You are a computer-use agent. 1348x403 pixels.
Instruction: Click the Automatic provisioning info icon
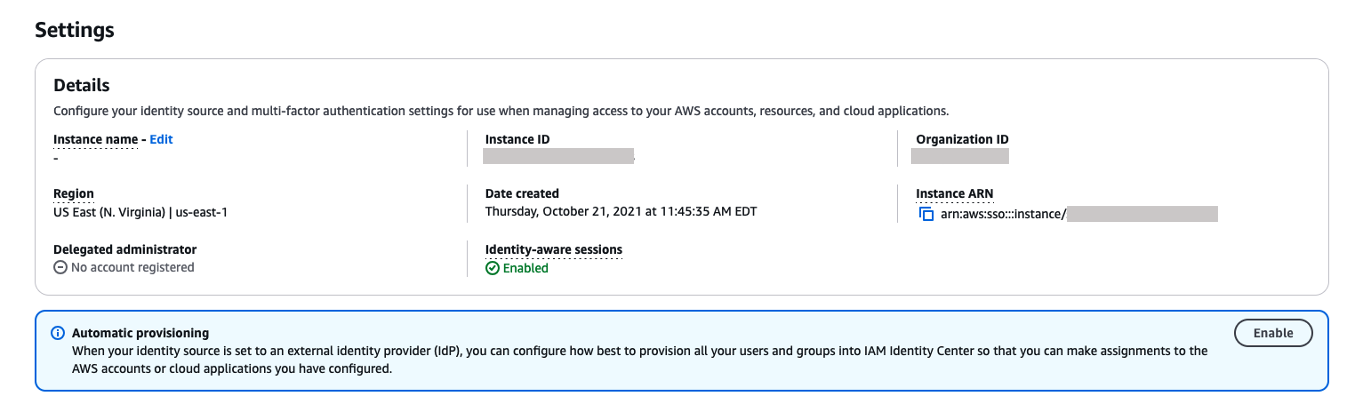click(58, 333)
